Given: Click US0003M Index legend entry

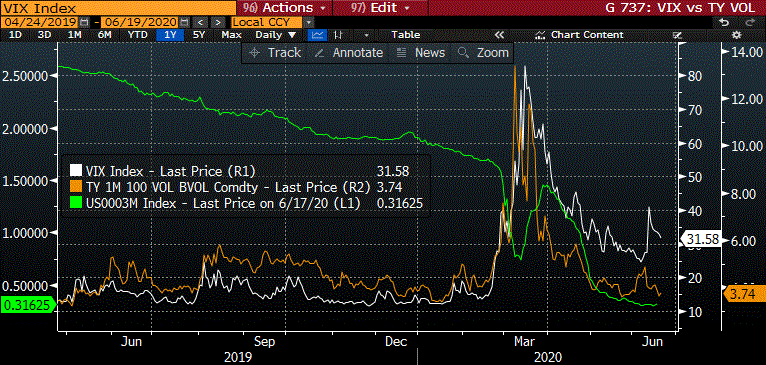Looking at the screenshot, I should pos(223,203).
